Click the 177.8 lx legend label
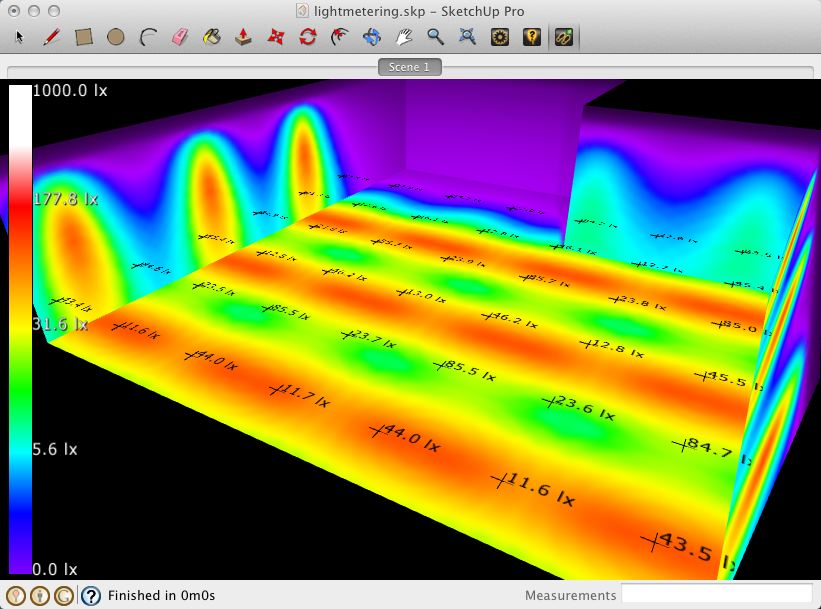 [65, 199]
